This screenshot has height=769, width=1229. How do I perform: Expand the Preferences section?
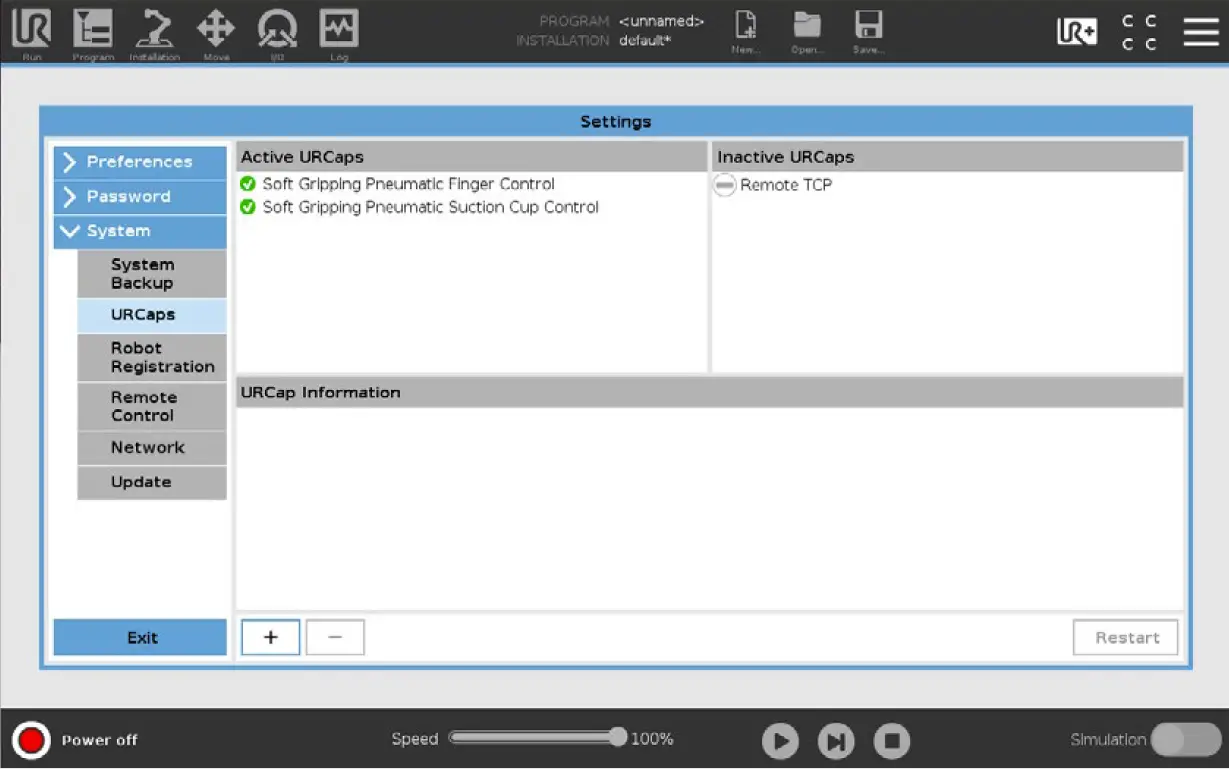[x=140, y=162]
